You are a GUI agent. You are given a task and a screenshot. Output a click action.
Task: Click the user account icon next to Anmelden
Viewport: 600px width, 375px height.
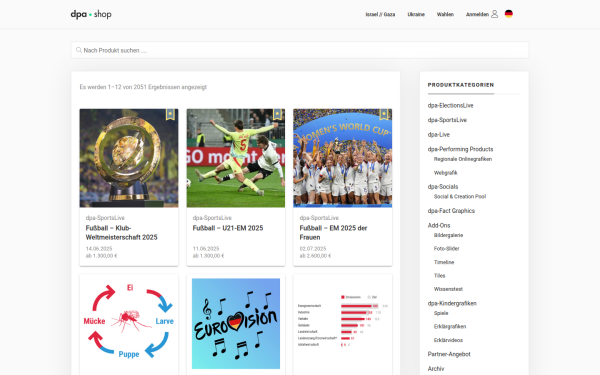coord(494,14)
